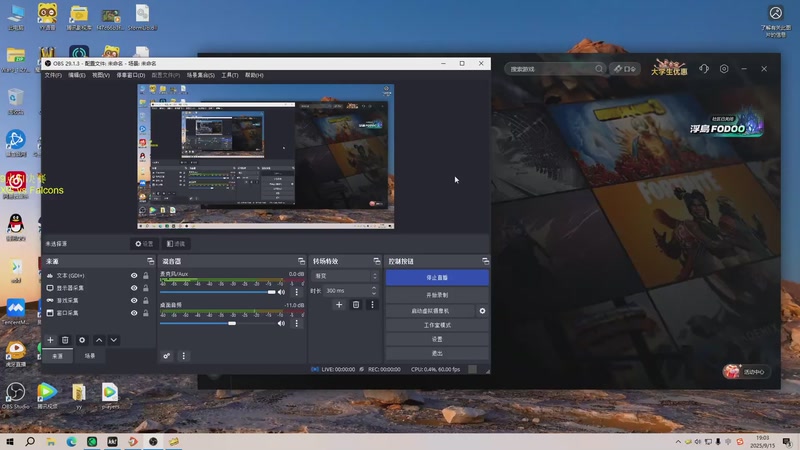Switch to the 场景 dock tab
The image size is (800, 450).
pos(90,356)
